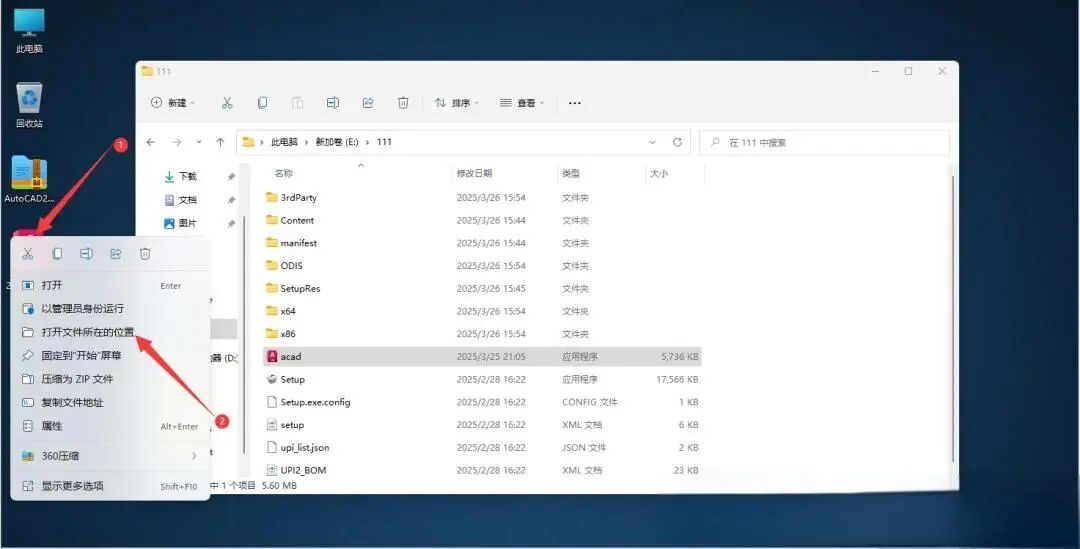Open the ODIS folder
1080x549 pixels.
pyautogui.click(x=482, y=265)
